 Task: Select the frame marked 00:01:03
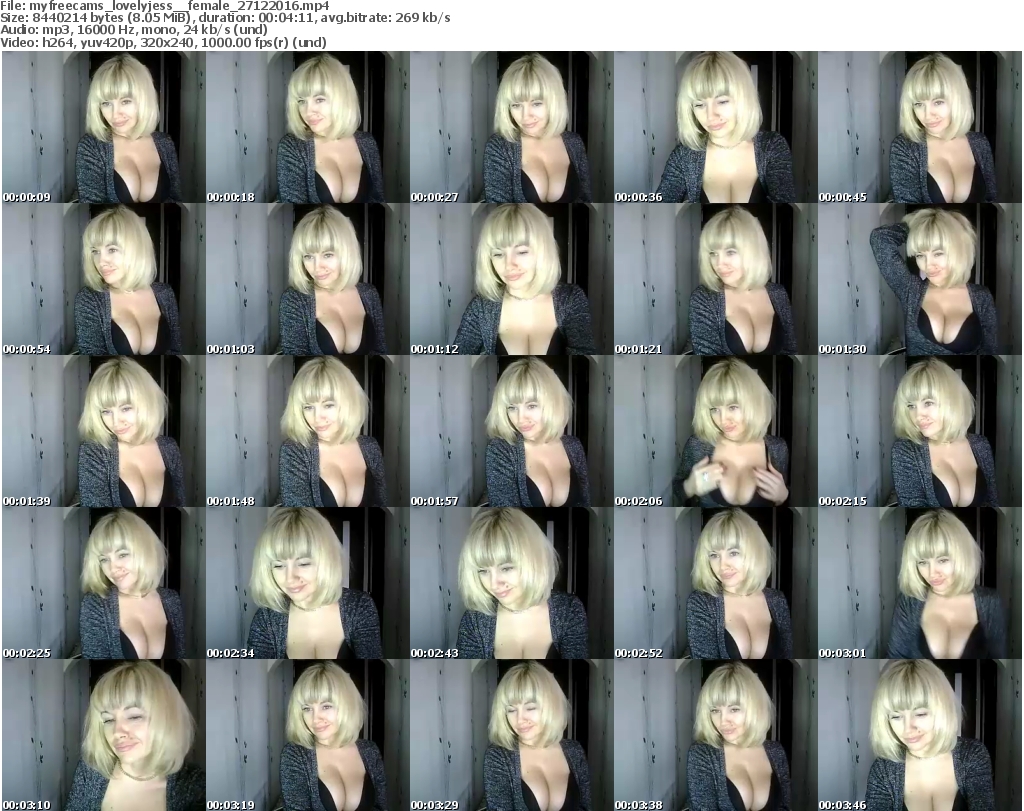point(308,279)
